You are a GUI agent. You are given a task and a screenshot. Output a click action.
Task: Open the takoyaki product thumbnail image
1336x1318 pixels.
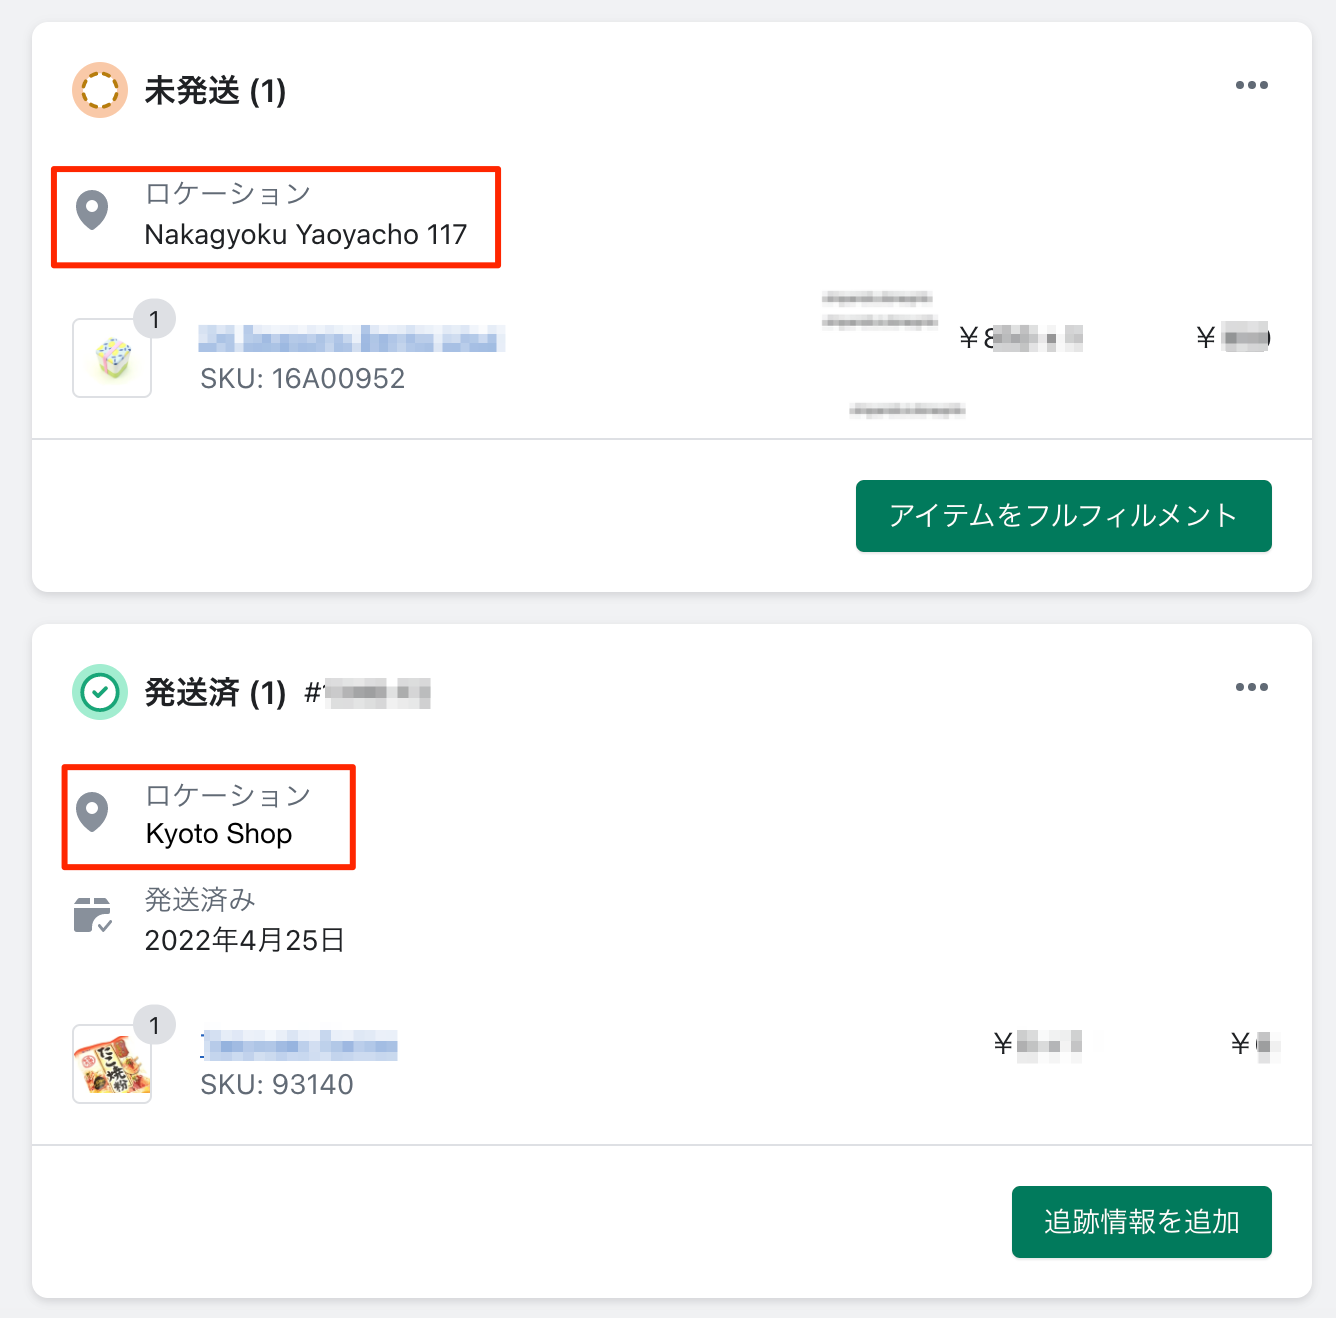tap(112, 1064)
